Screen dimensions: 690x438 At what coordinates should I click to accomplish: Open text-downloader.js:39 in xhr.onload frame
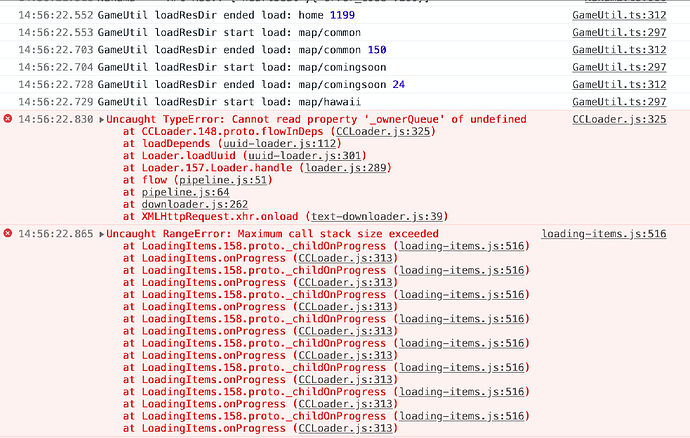(x=376, y=216)
